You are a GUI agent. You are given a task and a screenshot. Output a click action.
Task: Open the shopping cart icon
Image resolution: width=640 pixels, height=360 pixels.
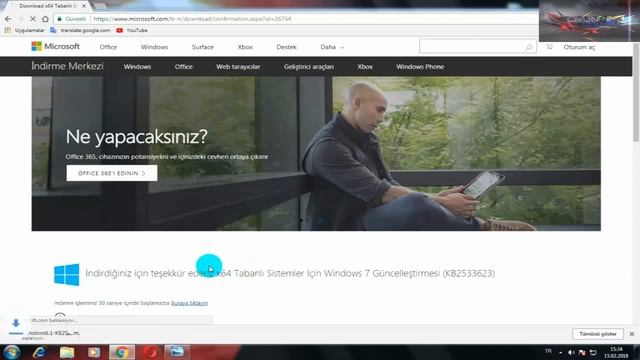coord(549,47)
